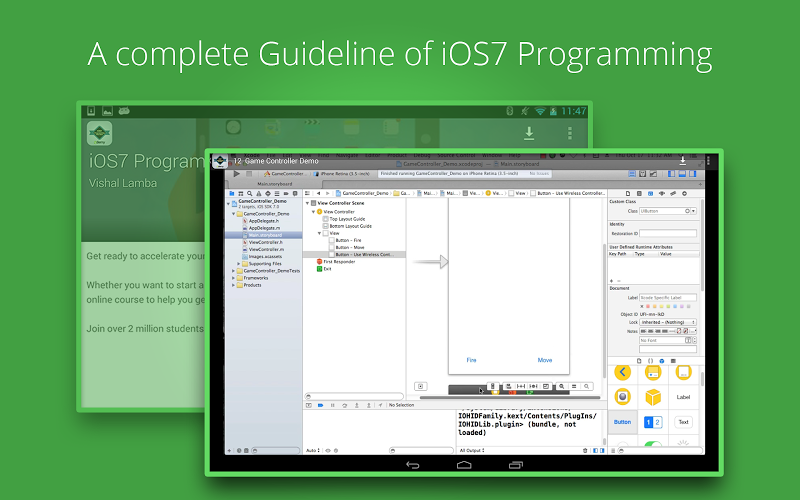Open the project navigator folder icon
800x500 pixels.
pos(232,193)
